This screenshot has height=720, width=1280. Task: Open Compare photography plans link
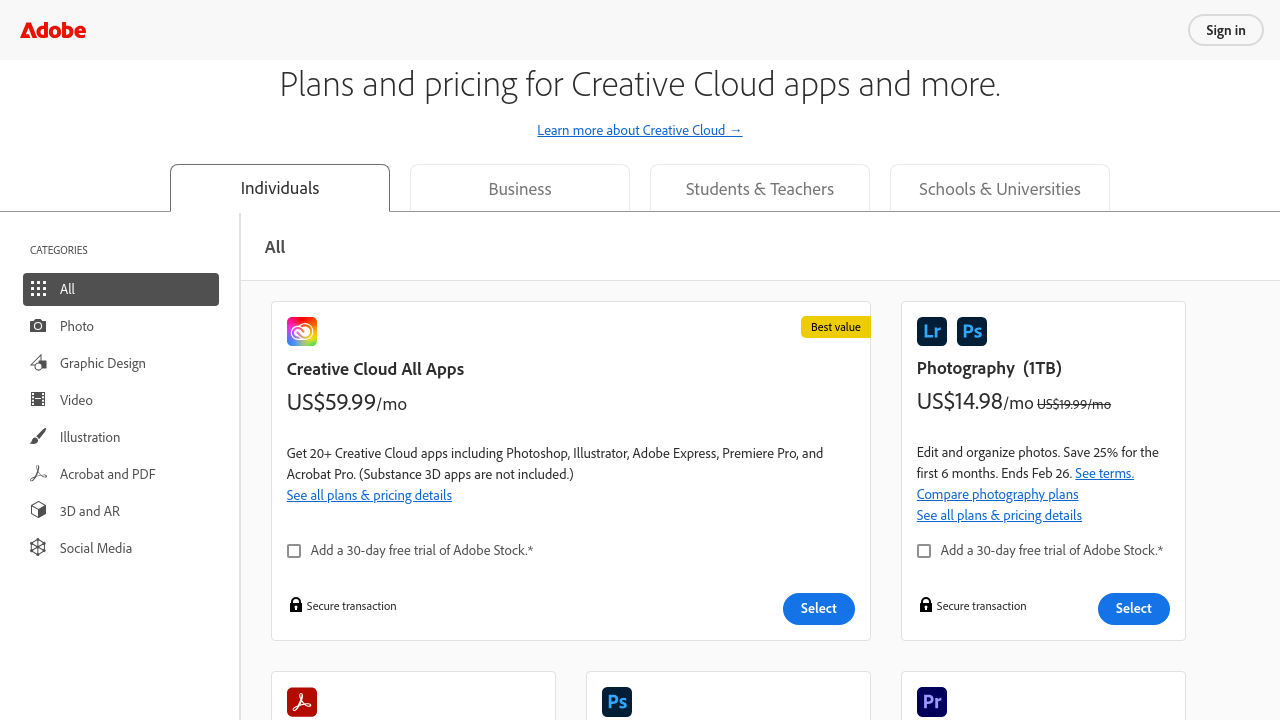click(x=997, y=494)
